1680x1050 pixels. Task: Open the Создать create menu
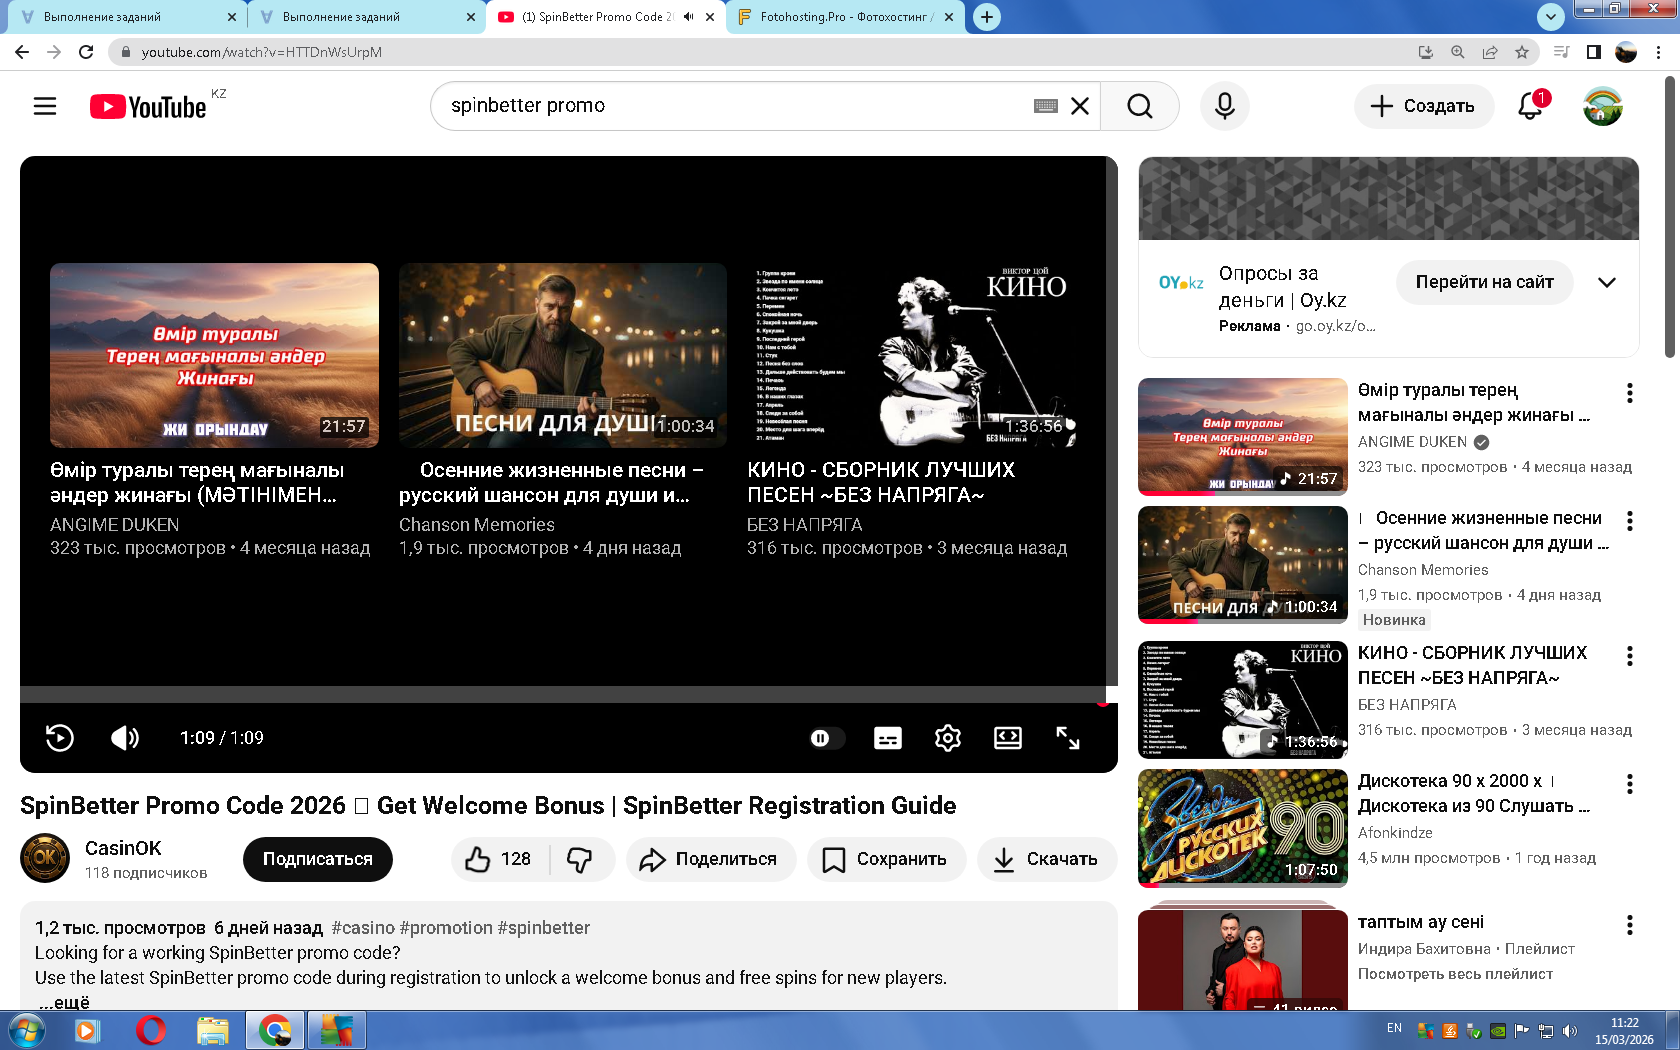pos(1423,106)
